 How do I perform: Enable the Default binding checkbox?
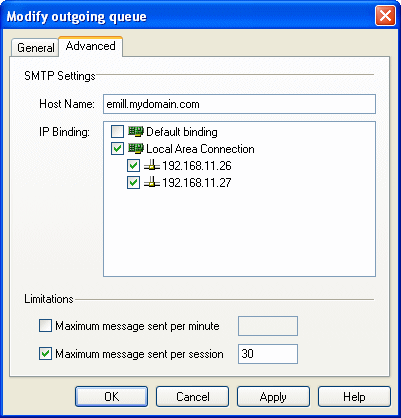coord(117,132)
